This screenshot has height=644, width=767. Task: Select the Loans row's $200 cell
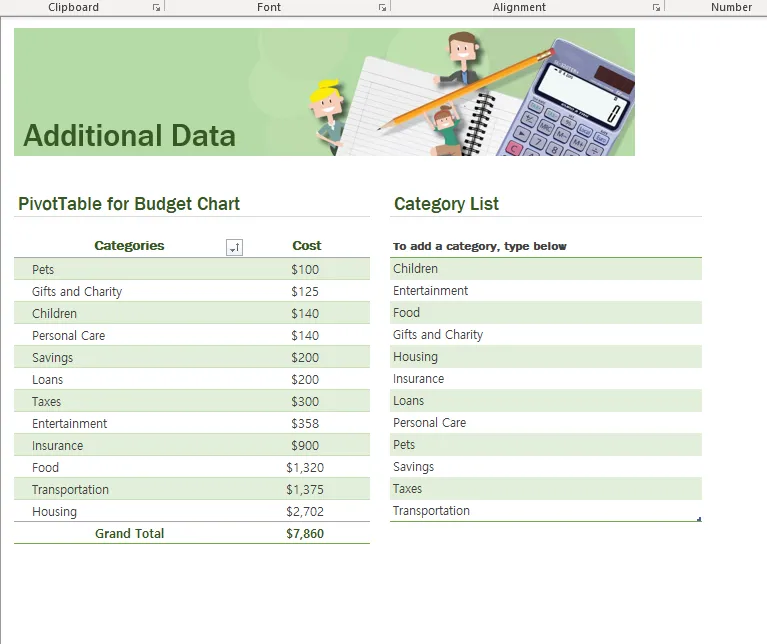pyautogui.click(x=305, y=379)
